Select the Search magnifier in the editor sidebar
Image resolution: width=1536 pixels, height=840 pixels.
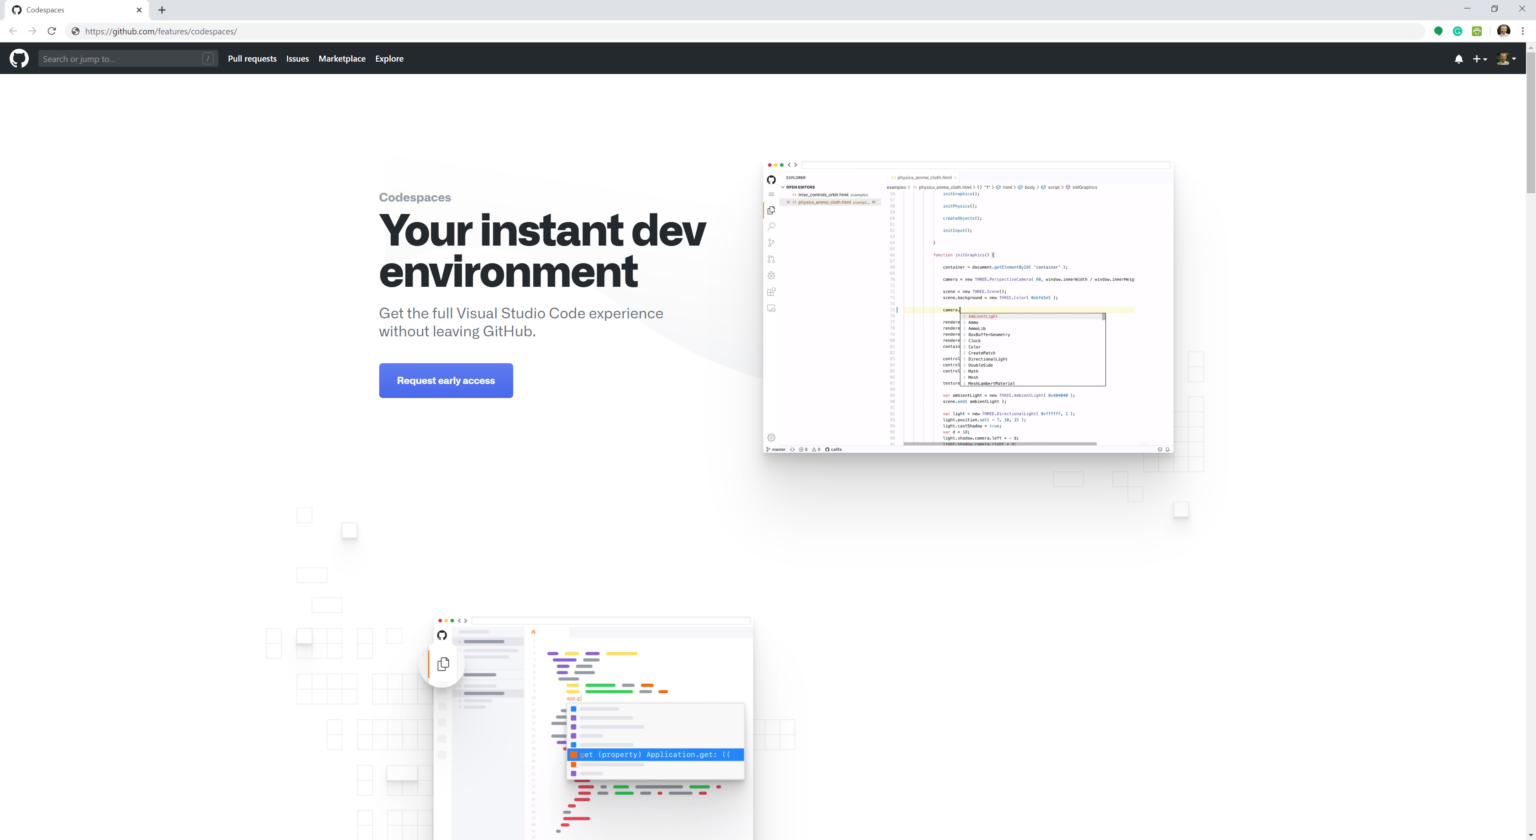771,226
